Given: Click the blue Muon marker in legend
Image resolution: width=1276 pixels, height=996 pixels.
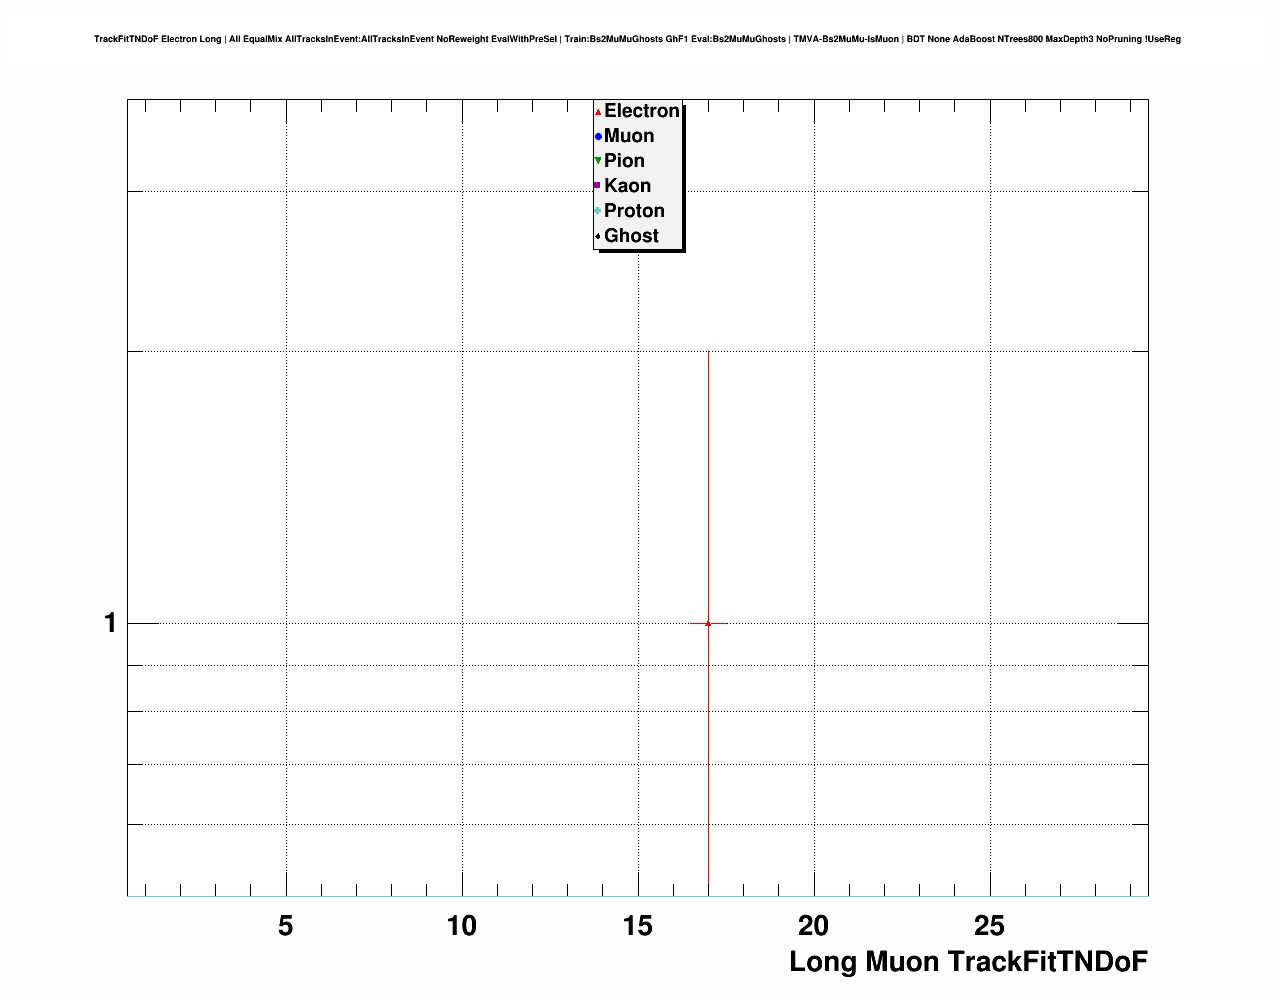Looking at the screenshot, I should coord(598,137).
